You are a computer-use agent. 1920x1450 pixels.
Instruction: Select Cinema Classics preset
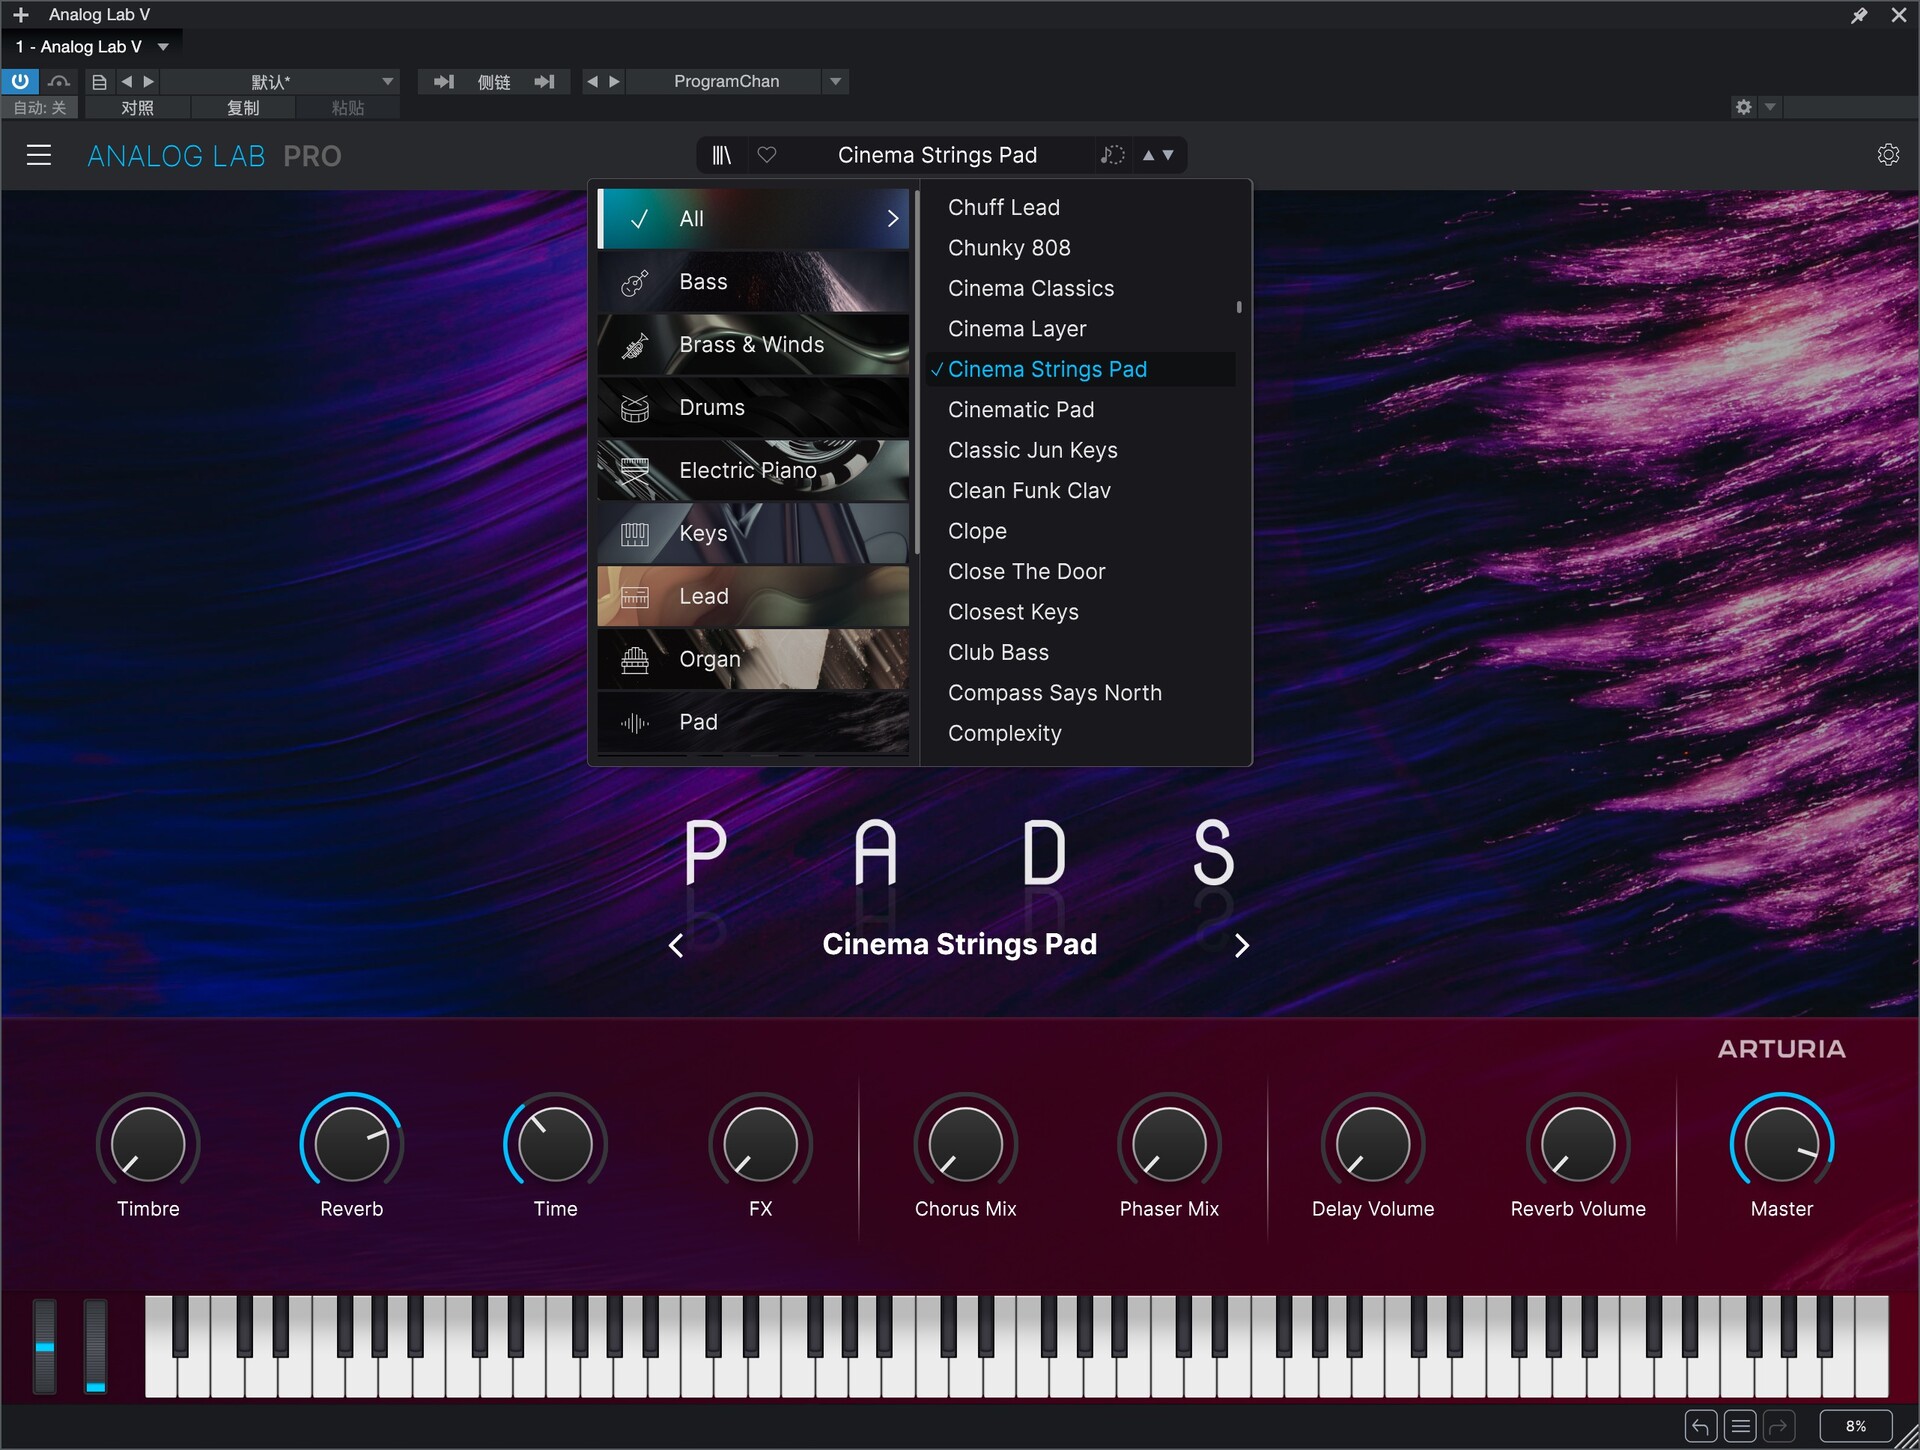[1080, 288]
